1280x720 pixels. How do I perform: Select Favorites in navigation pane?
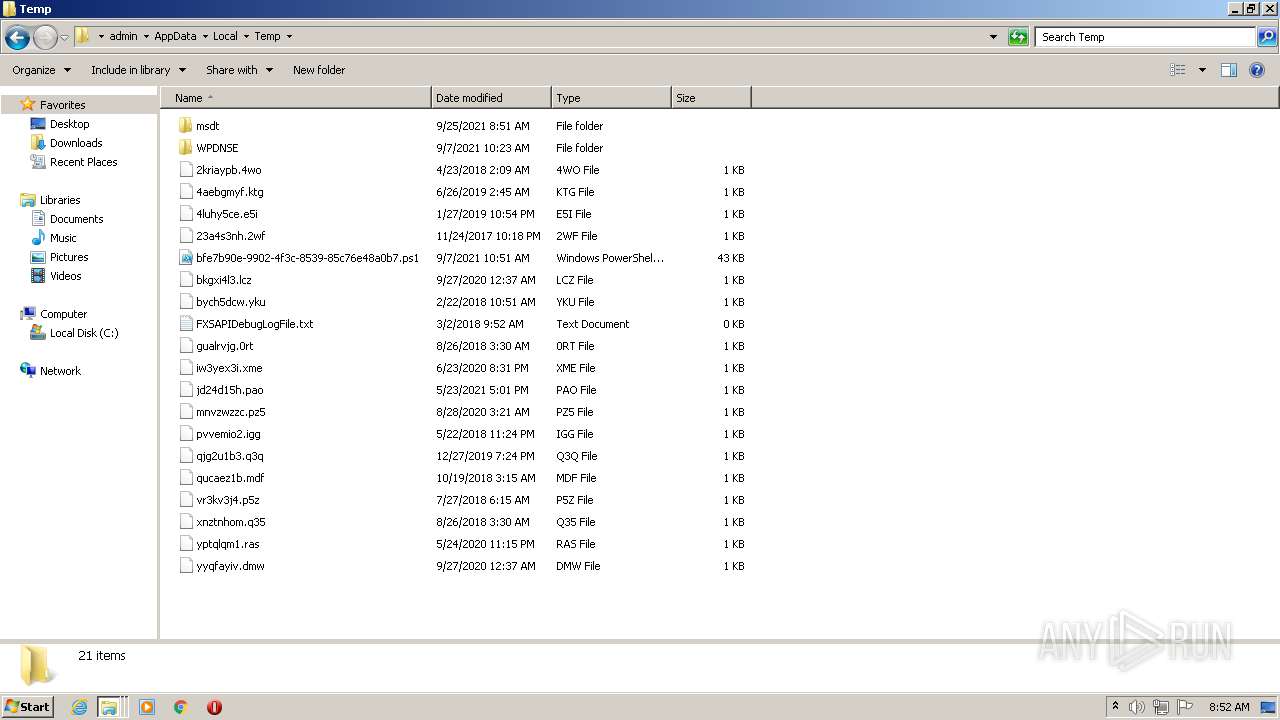point(62,105)
